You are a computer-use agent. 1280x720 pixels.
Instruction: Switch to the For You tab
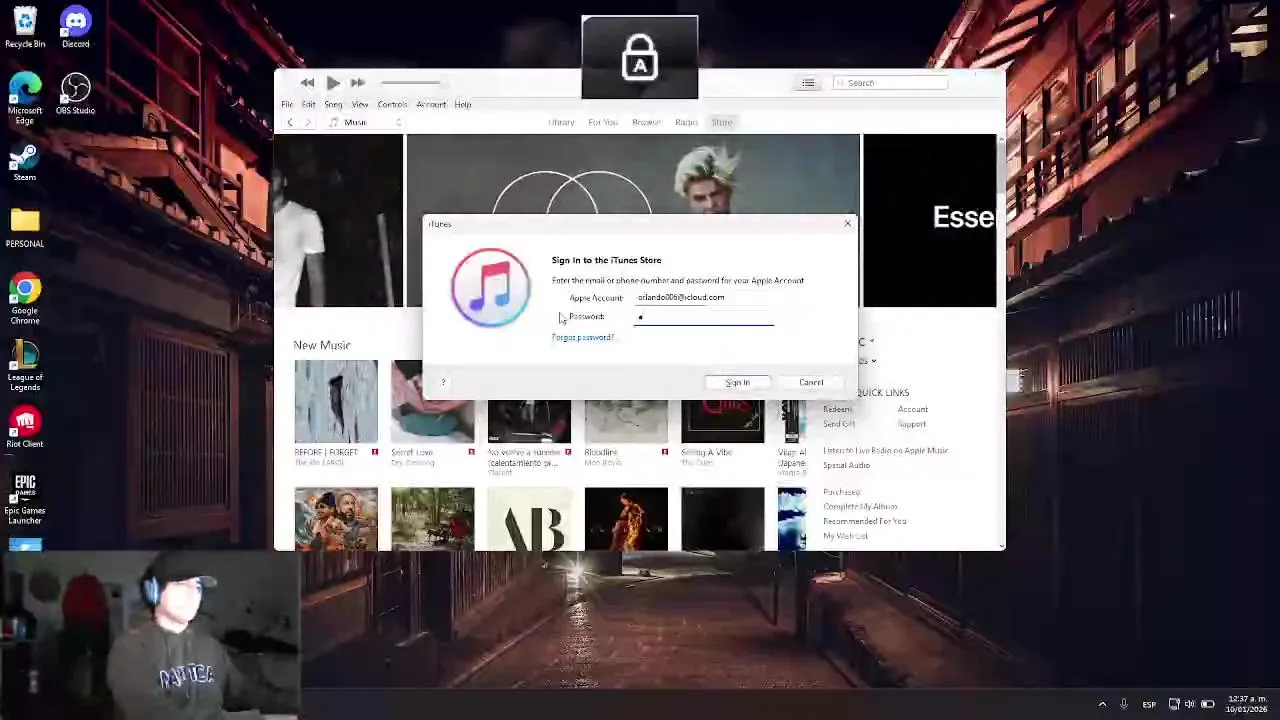pyautogui.click(x=603, y=122)
